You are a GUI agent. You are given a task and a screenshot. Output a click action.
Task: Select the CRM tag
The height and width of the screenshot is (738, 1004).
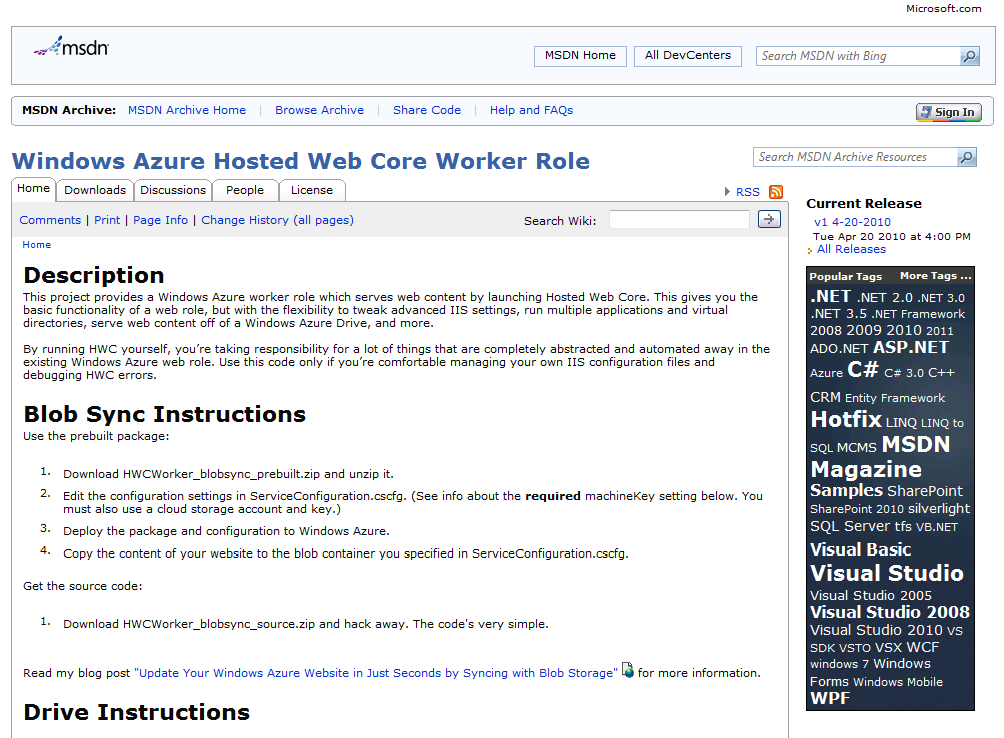pos(825,397)
